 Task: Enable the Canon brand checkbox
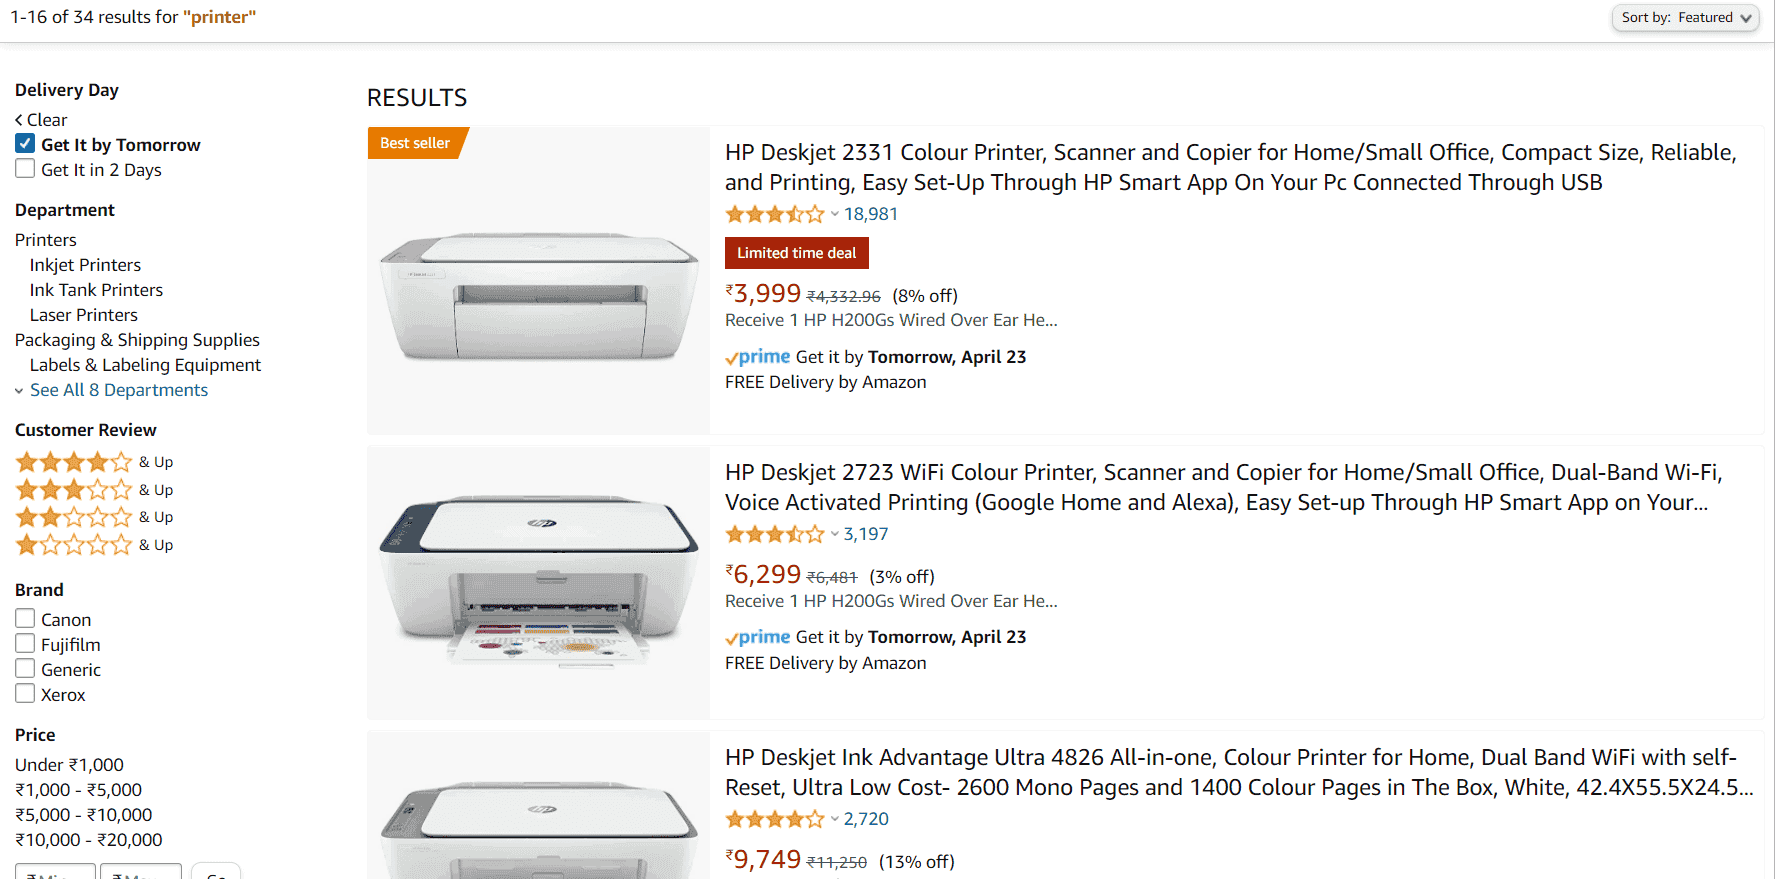coord(25,619)
